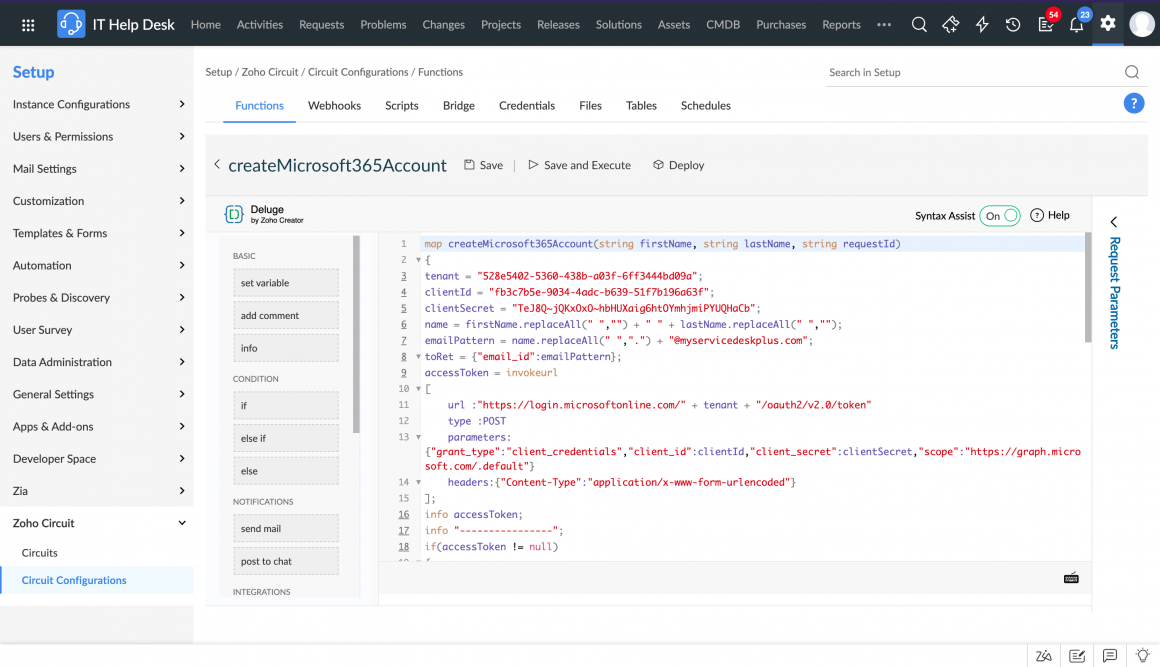View the recent history clock icon
The height and width of the screenshot is (667, 1160).
click(x=1013, y=24)
